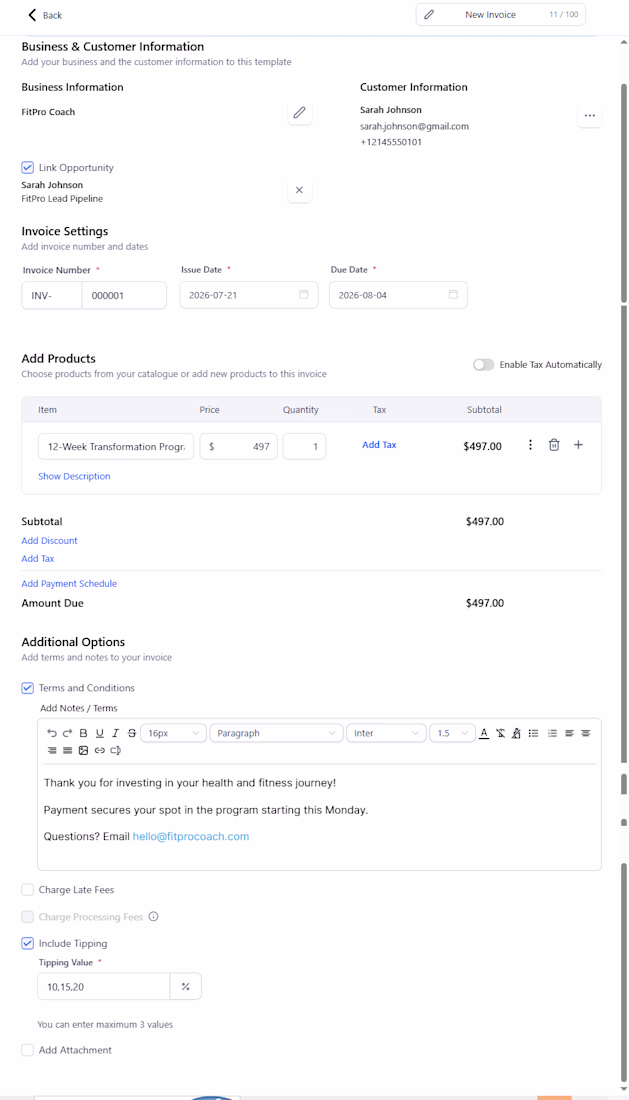Uncheck Terms and Conditions checkbox
The image size is (629, 1100).
tap(27, 688)
